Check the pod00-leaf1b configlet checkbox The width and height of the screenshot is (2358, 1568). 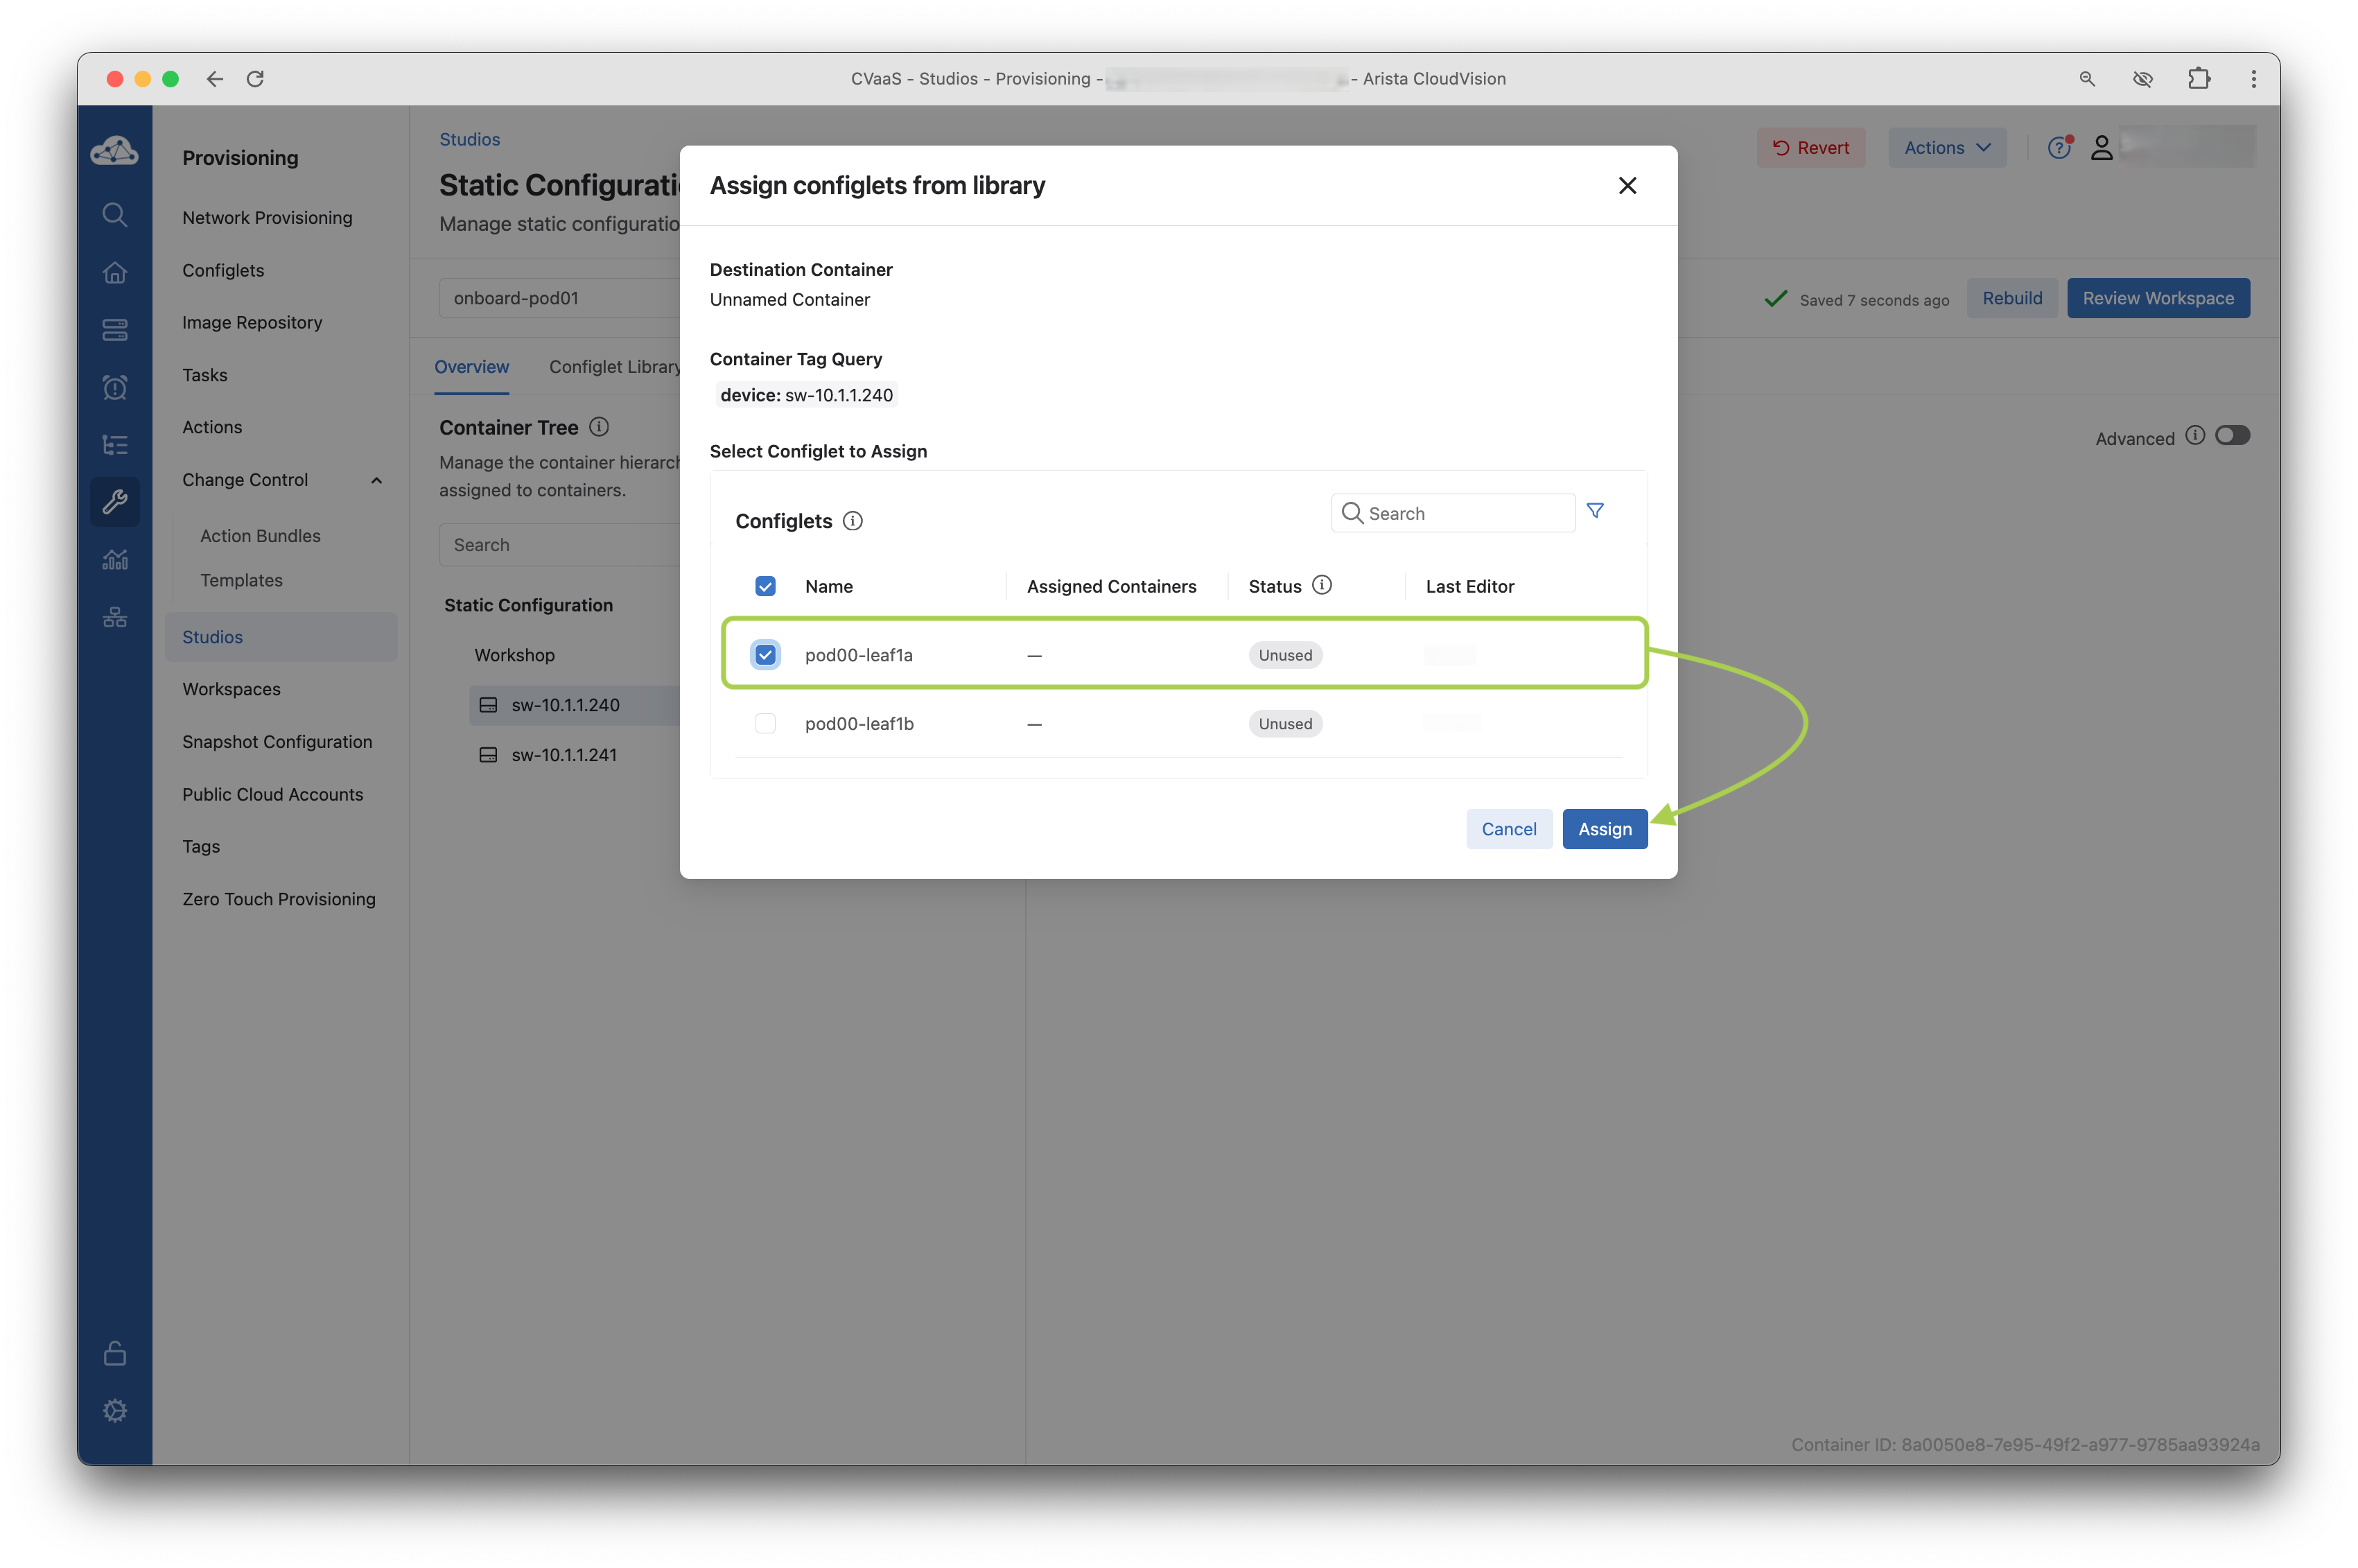[x=765, y=723]
